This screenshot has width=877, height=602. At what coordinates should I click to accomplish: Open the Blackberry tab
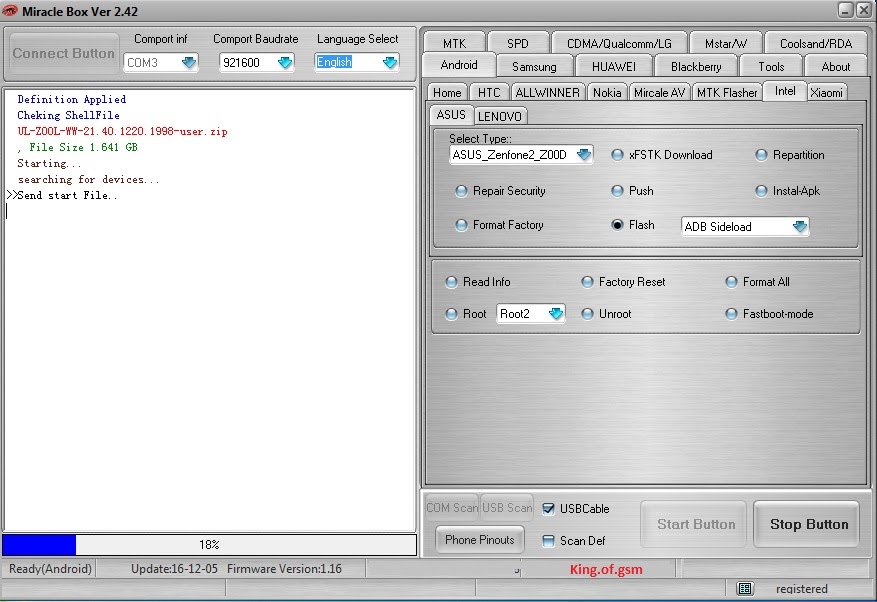pos(696,67)
